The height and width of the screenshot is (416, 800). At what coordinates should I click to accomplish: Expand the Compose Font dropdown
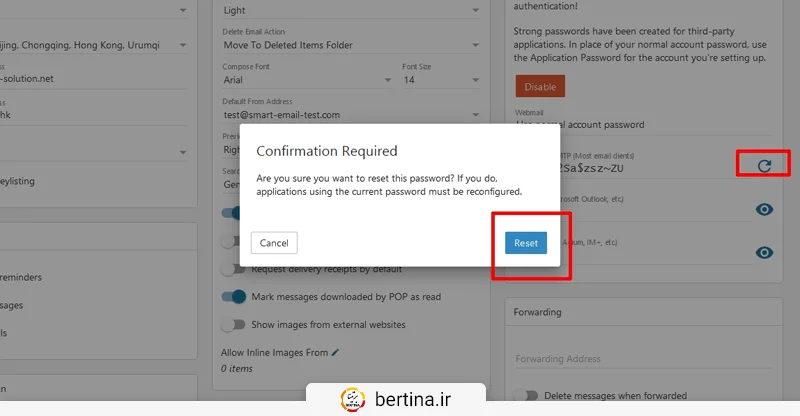[307, 80]
